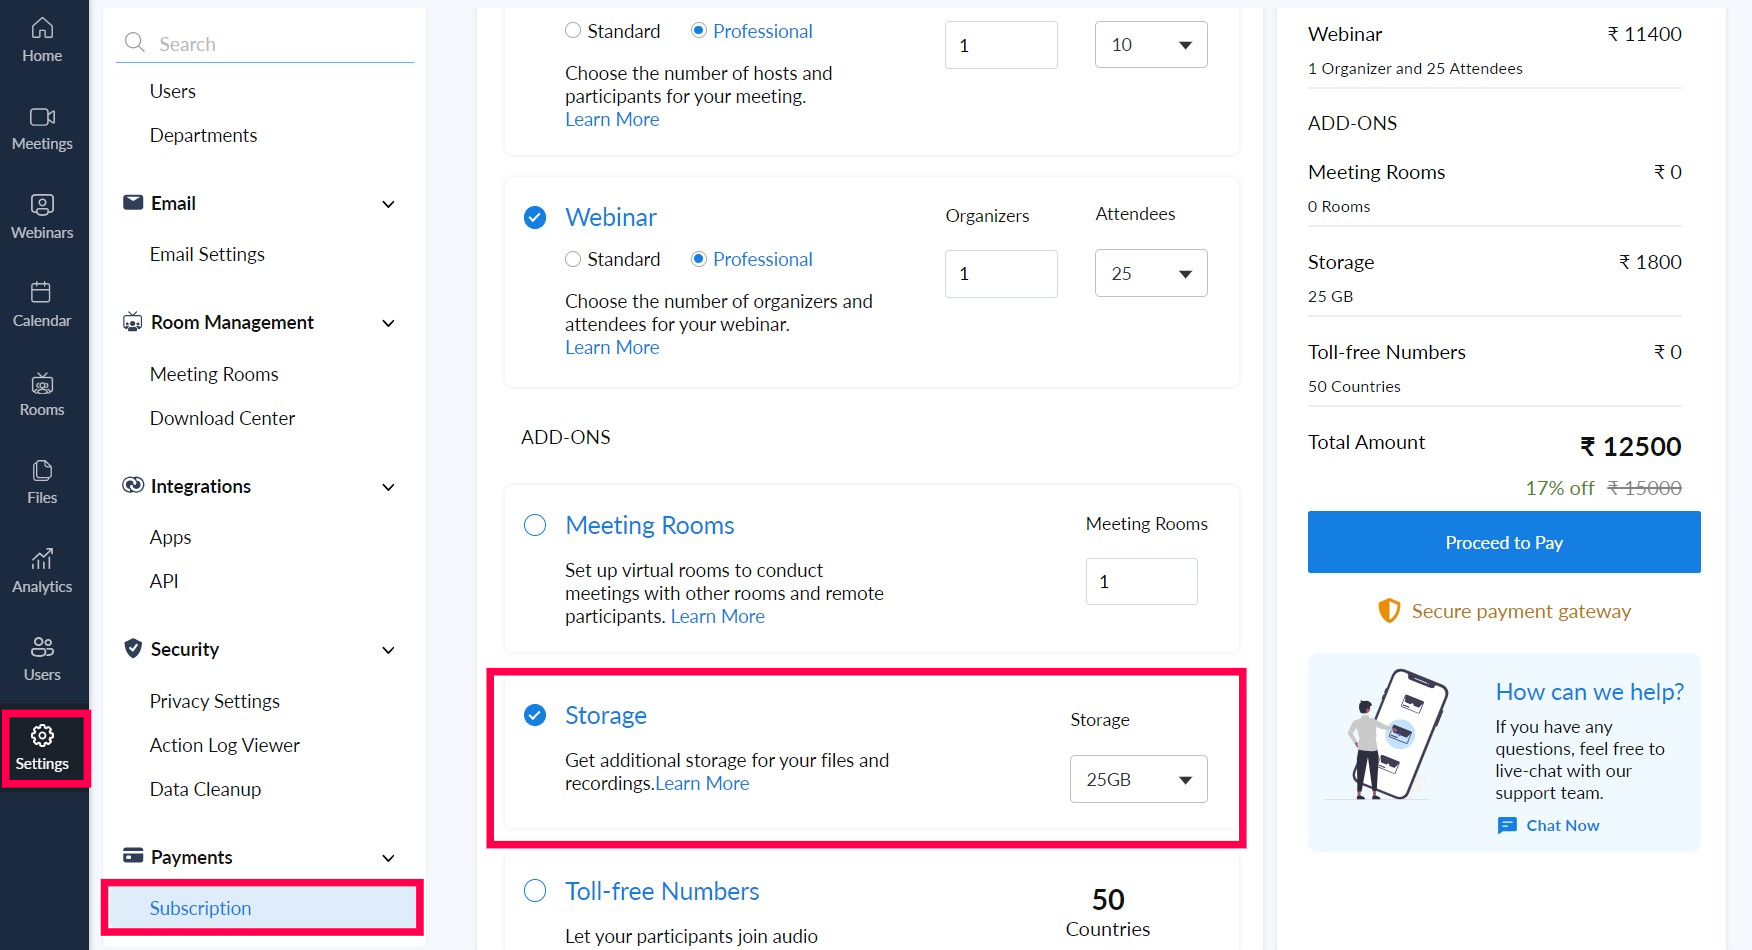Open the Storage size dropdown 25GB
The width and height of the screenshot is (1752, 950).
click(1138, 780)
